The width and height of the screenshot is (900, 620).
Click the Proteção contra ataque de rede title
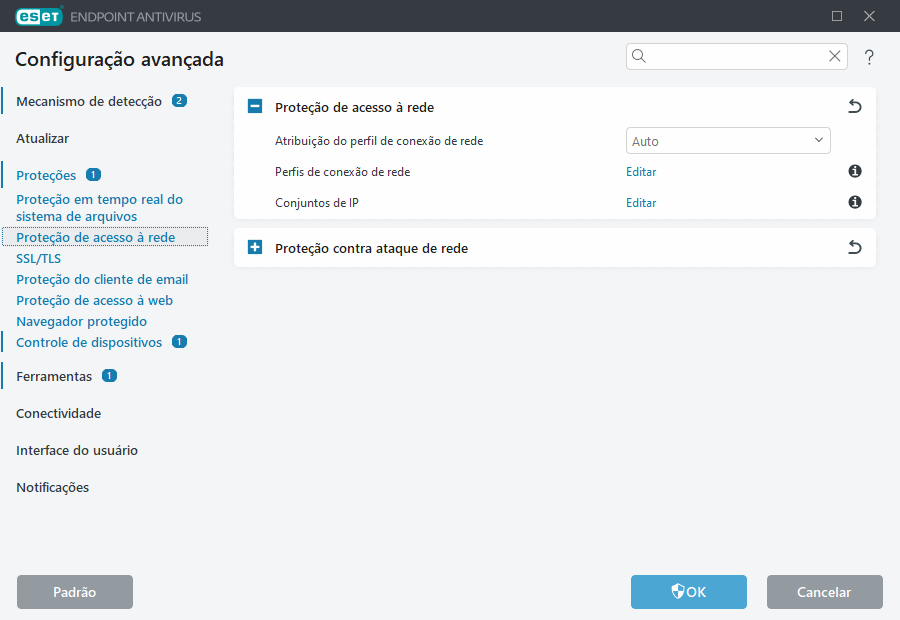pos(371,249)
